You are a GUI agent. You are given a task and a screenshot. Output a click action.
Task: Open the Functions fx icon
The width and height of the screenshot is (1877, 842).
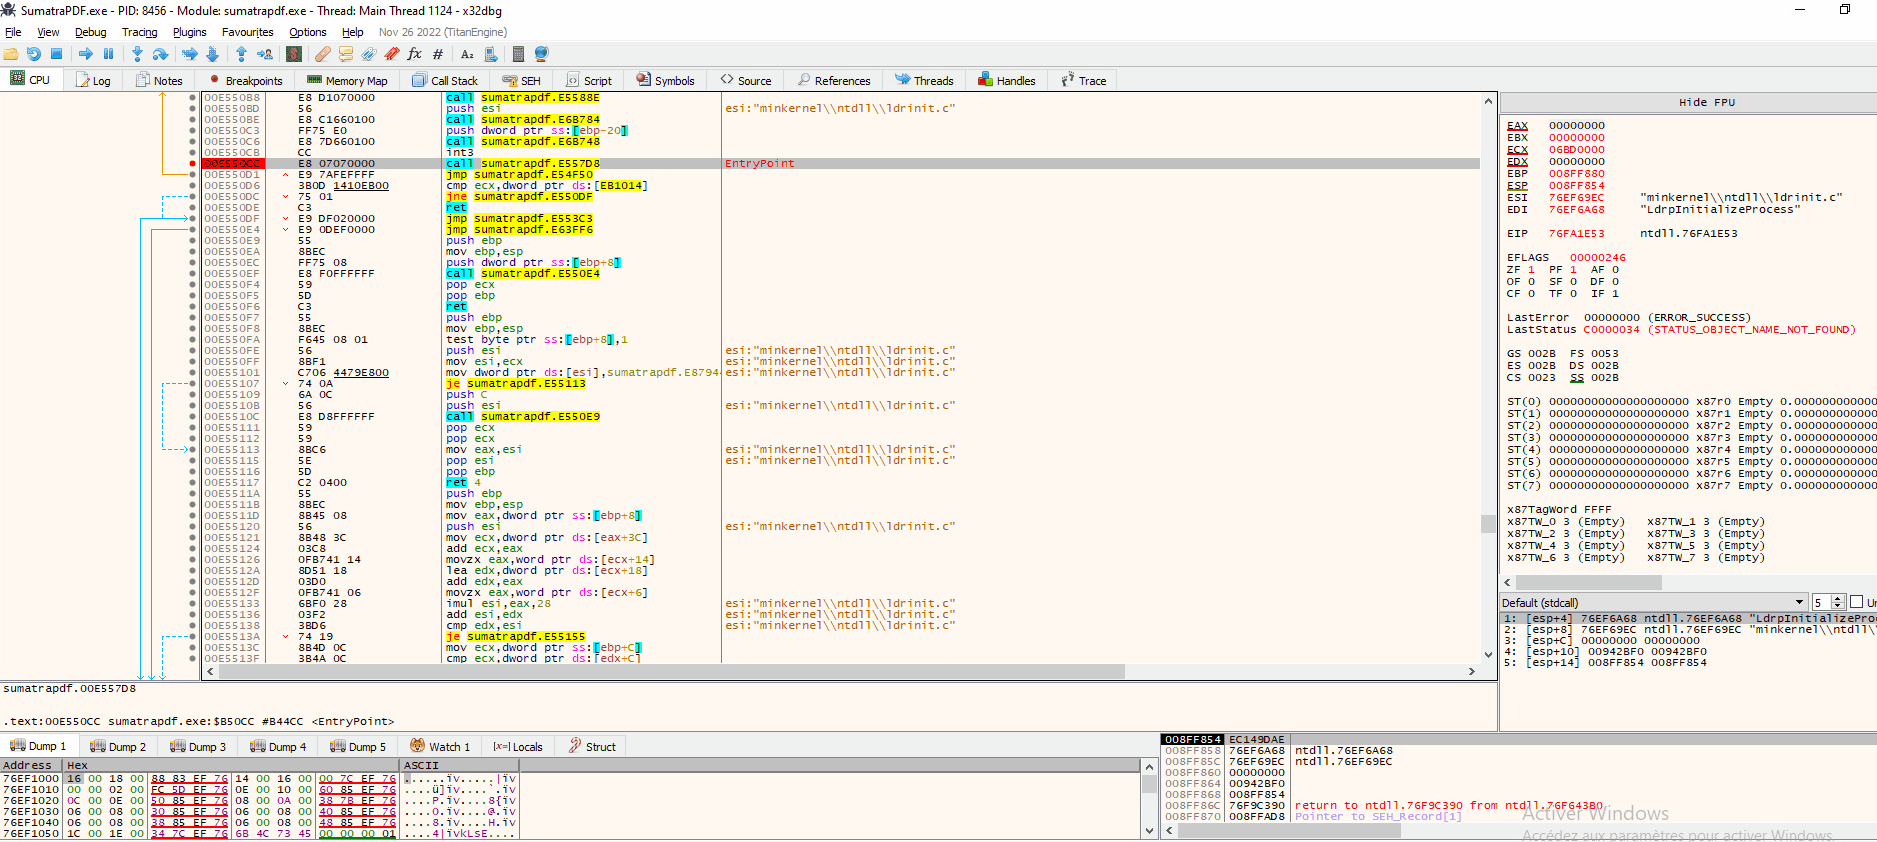click(415, 54)
